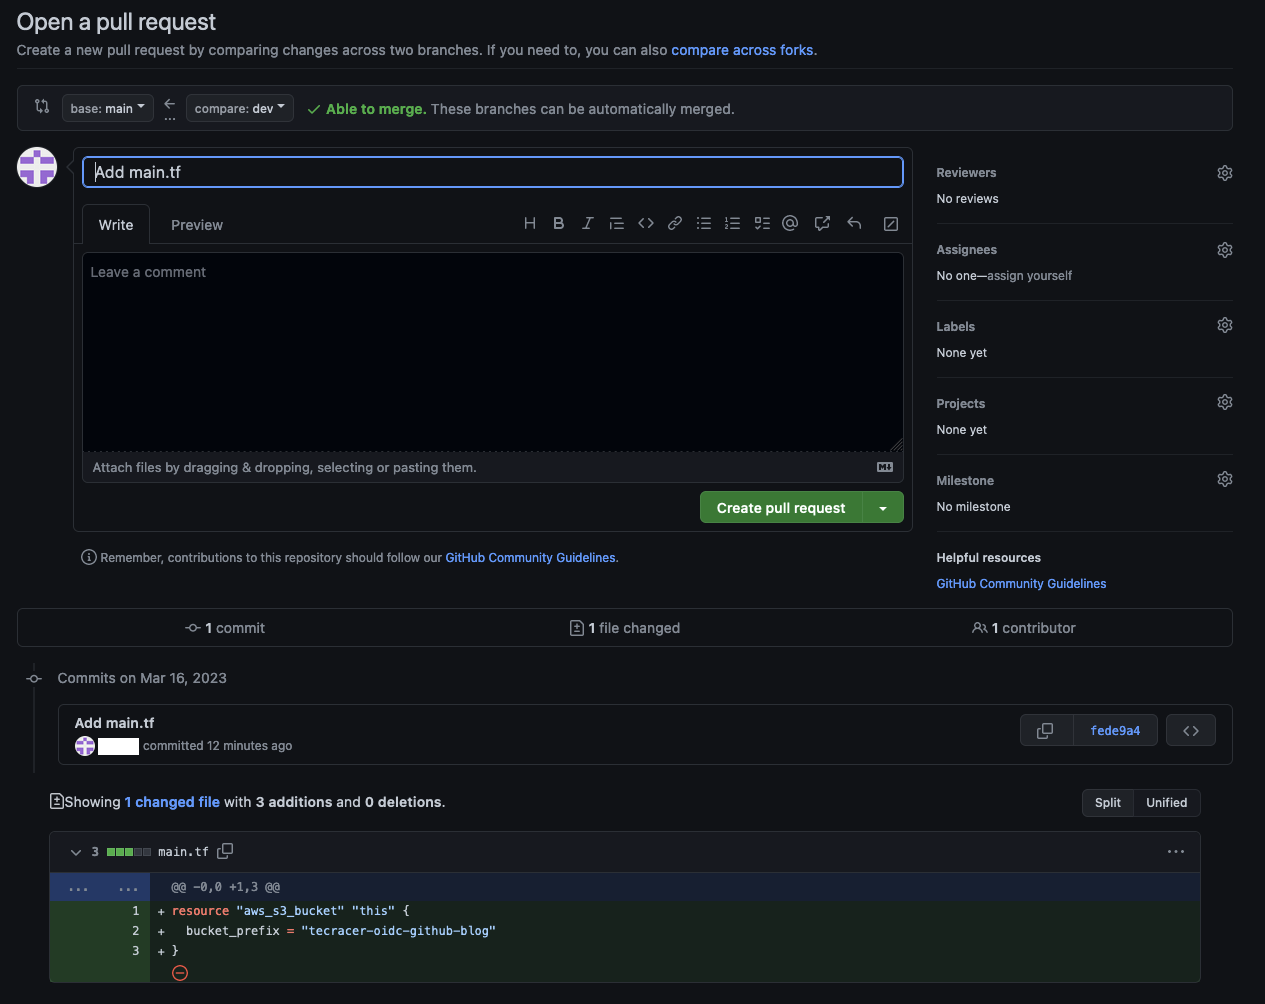
Task: Edit the pull request title field
Action: point(492,171)
